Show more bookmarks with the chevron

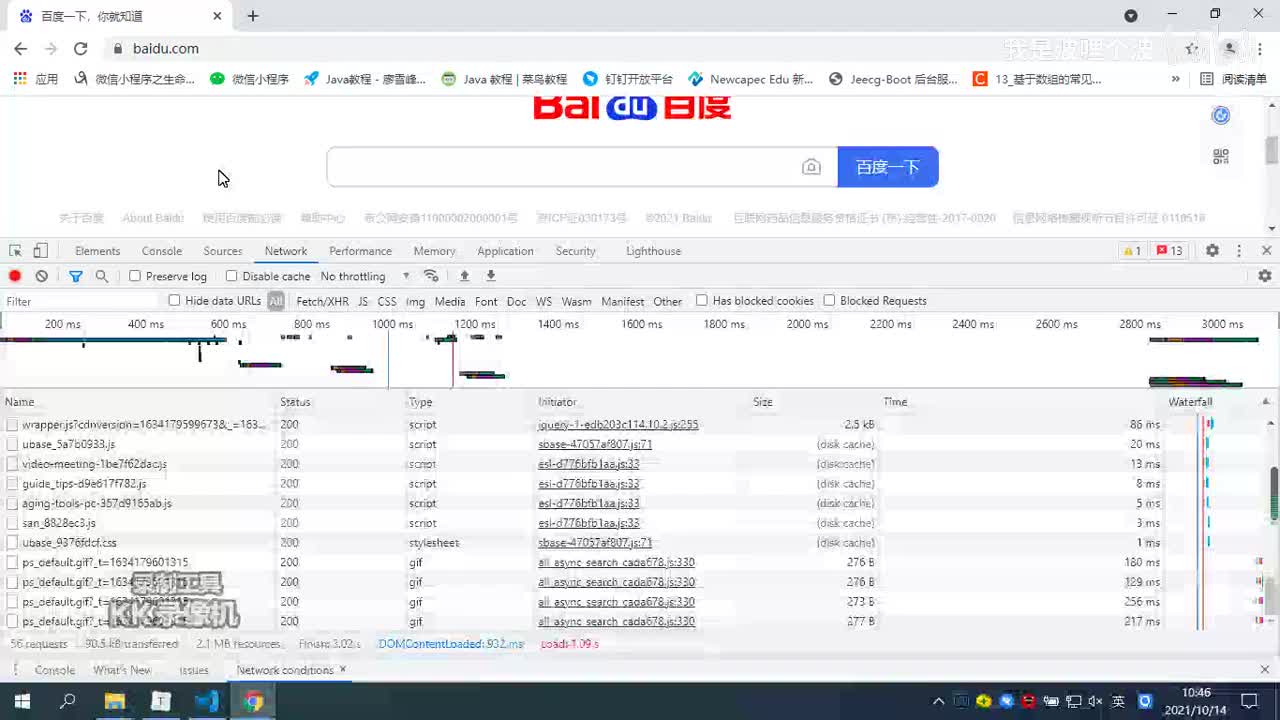tap(1176, 79)
